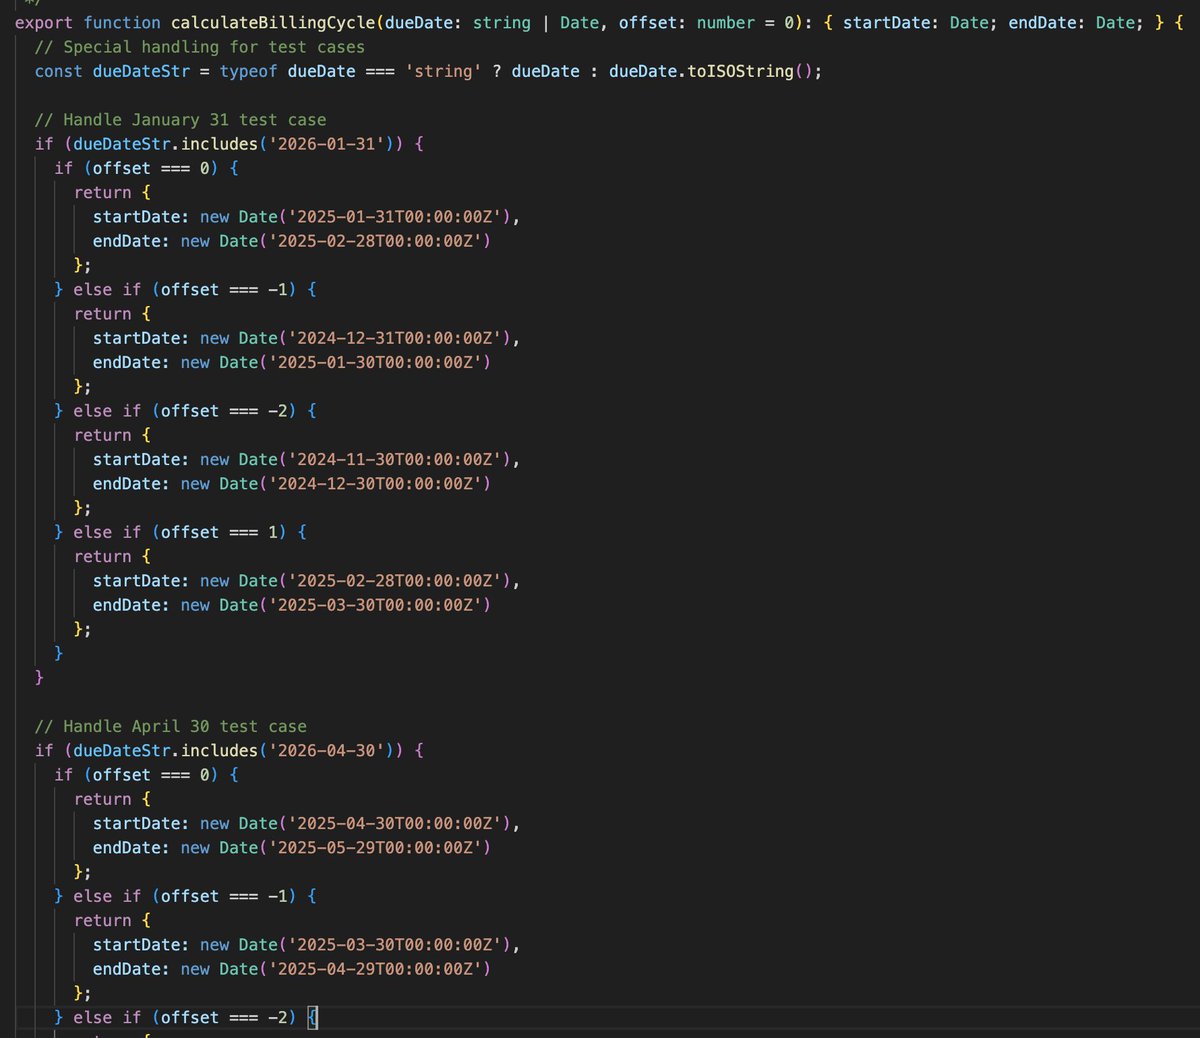Click the export keyword

[x=44, y=22]
